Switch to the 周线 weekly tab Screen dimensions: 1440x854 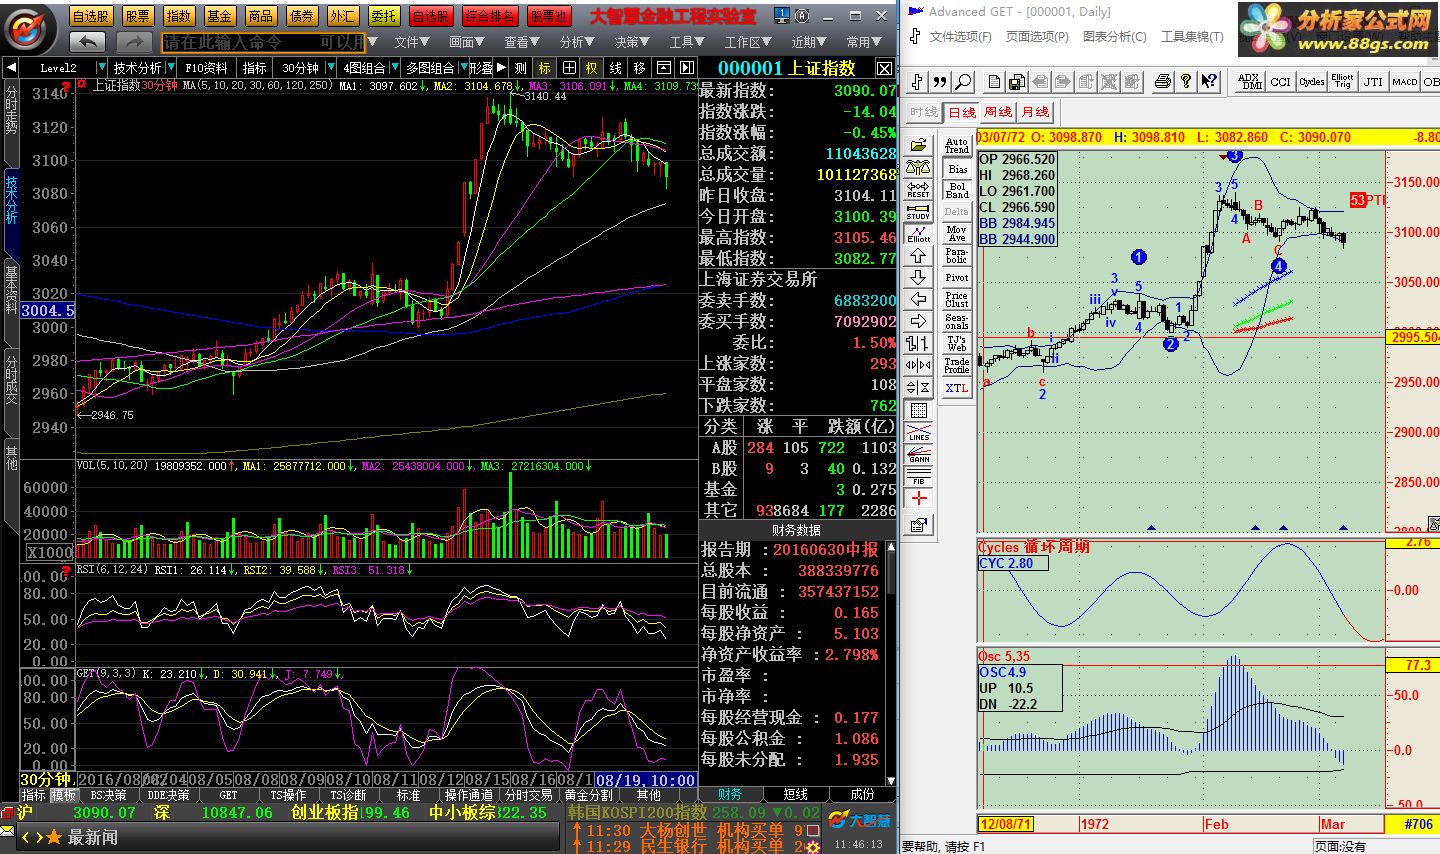998,112
